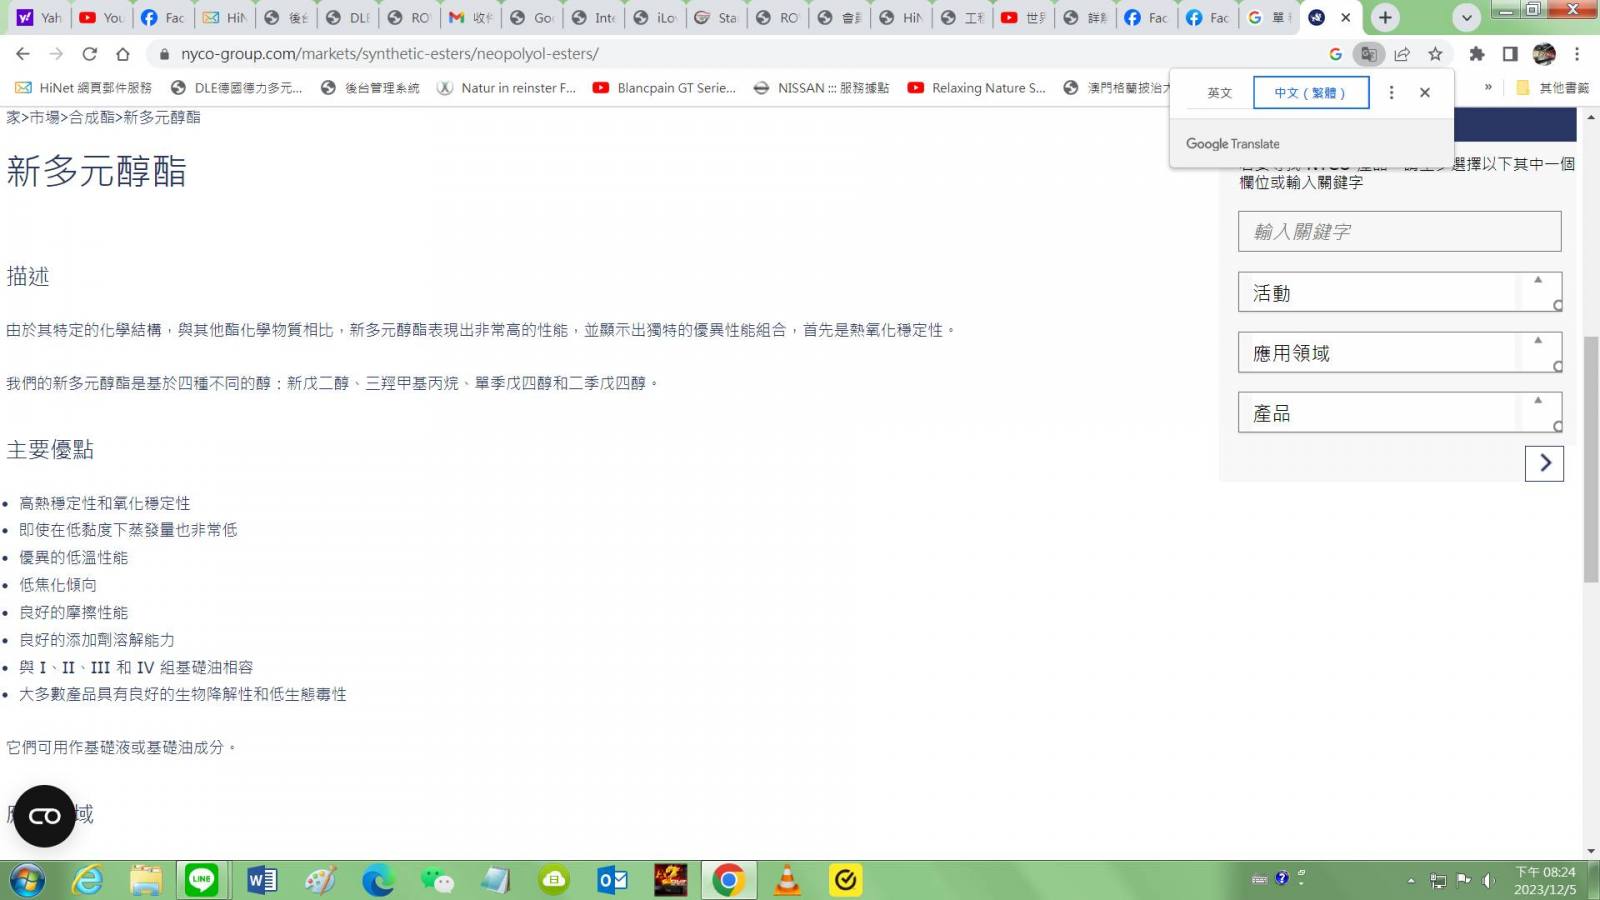Open LINE from the taskbar
The height and width of the screenshot is (900, 1600).
pyautogui.click(x=202, y=880)
